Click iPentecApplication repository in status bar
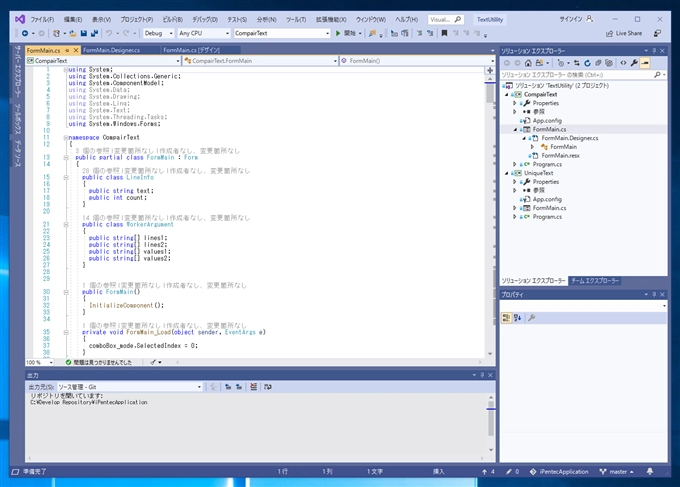Screen dimensions: 680x487 (x=559, y=471)
